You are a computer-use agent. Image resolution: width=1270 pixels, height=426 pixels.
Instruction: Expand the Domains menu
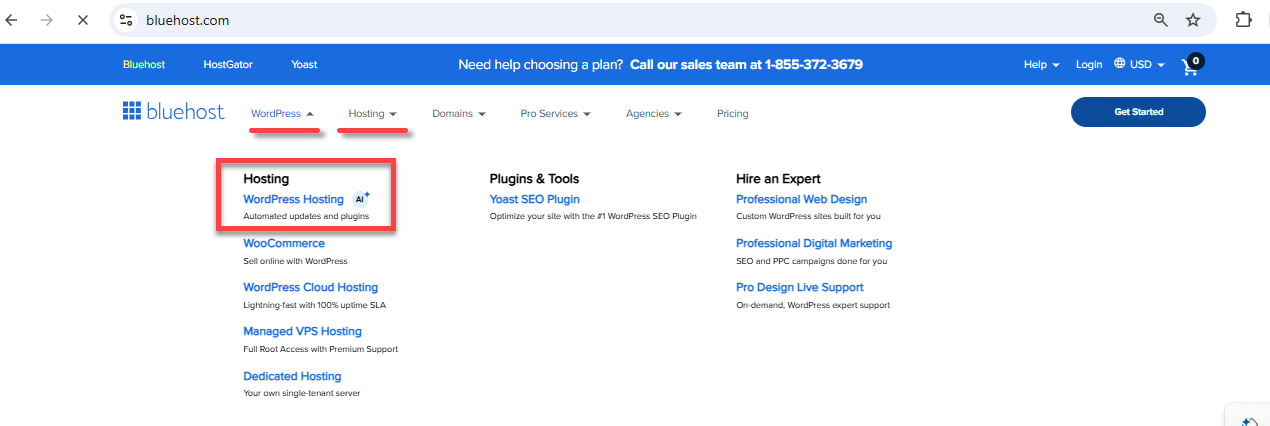[x=458, y=114]
